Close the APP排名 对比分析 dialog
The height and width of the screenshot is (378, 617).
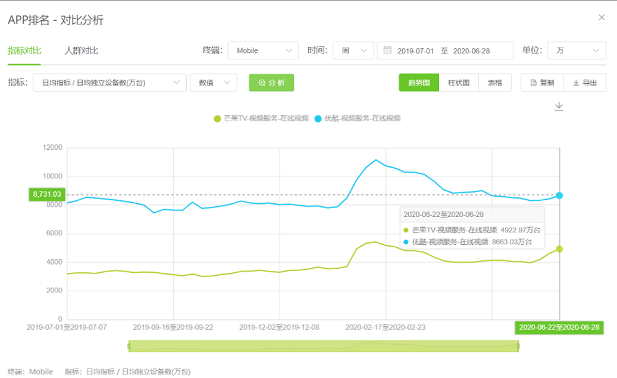[601, 17]
